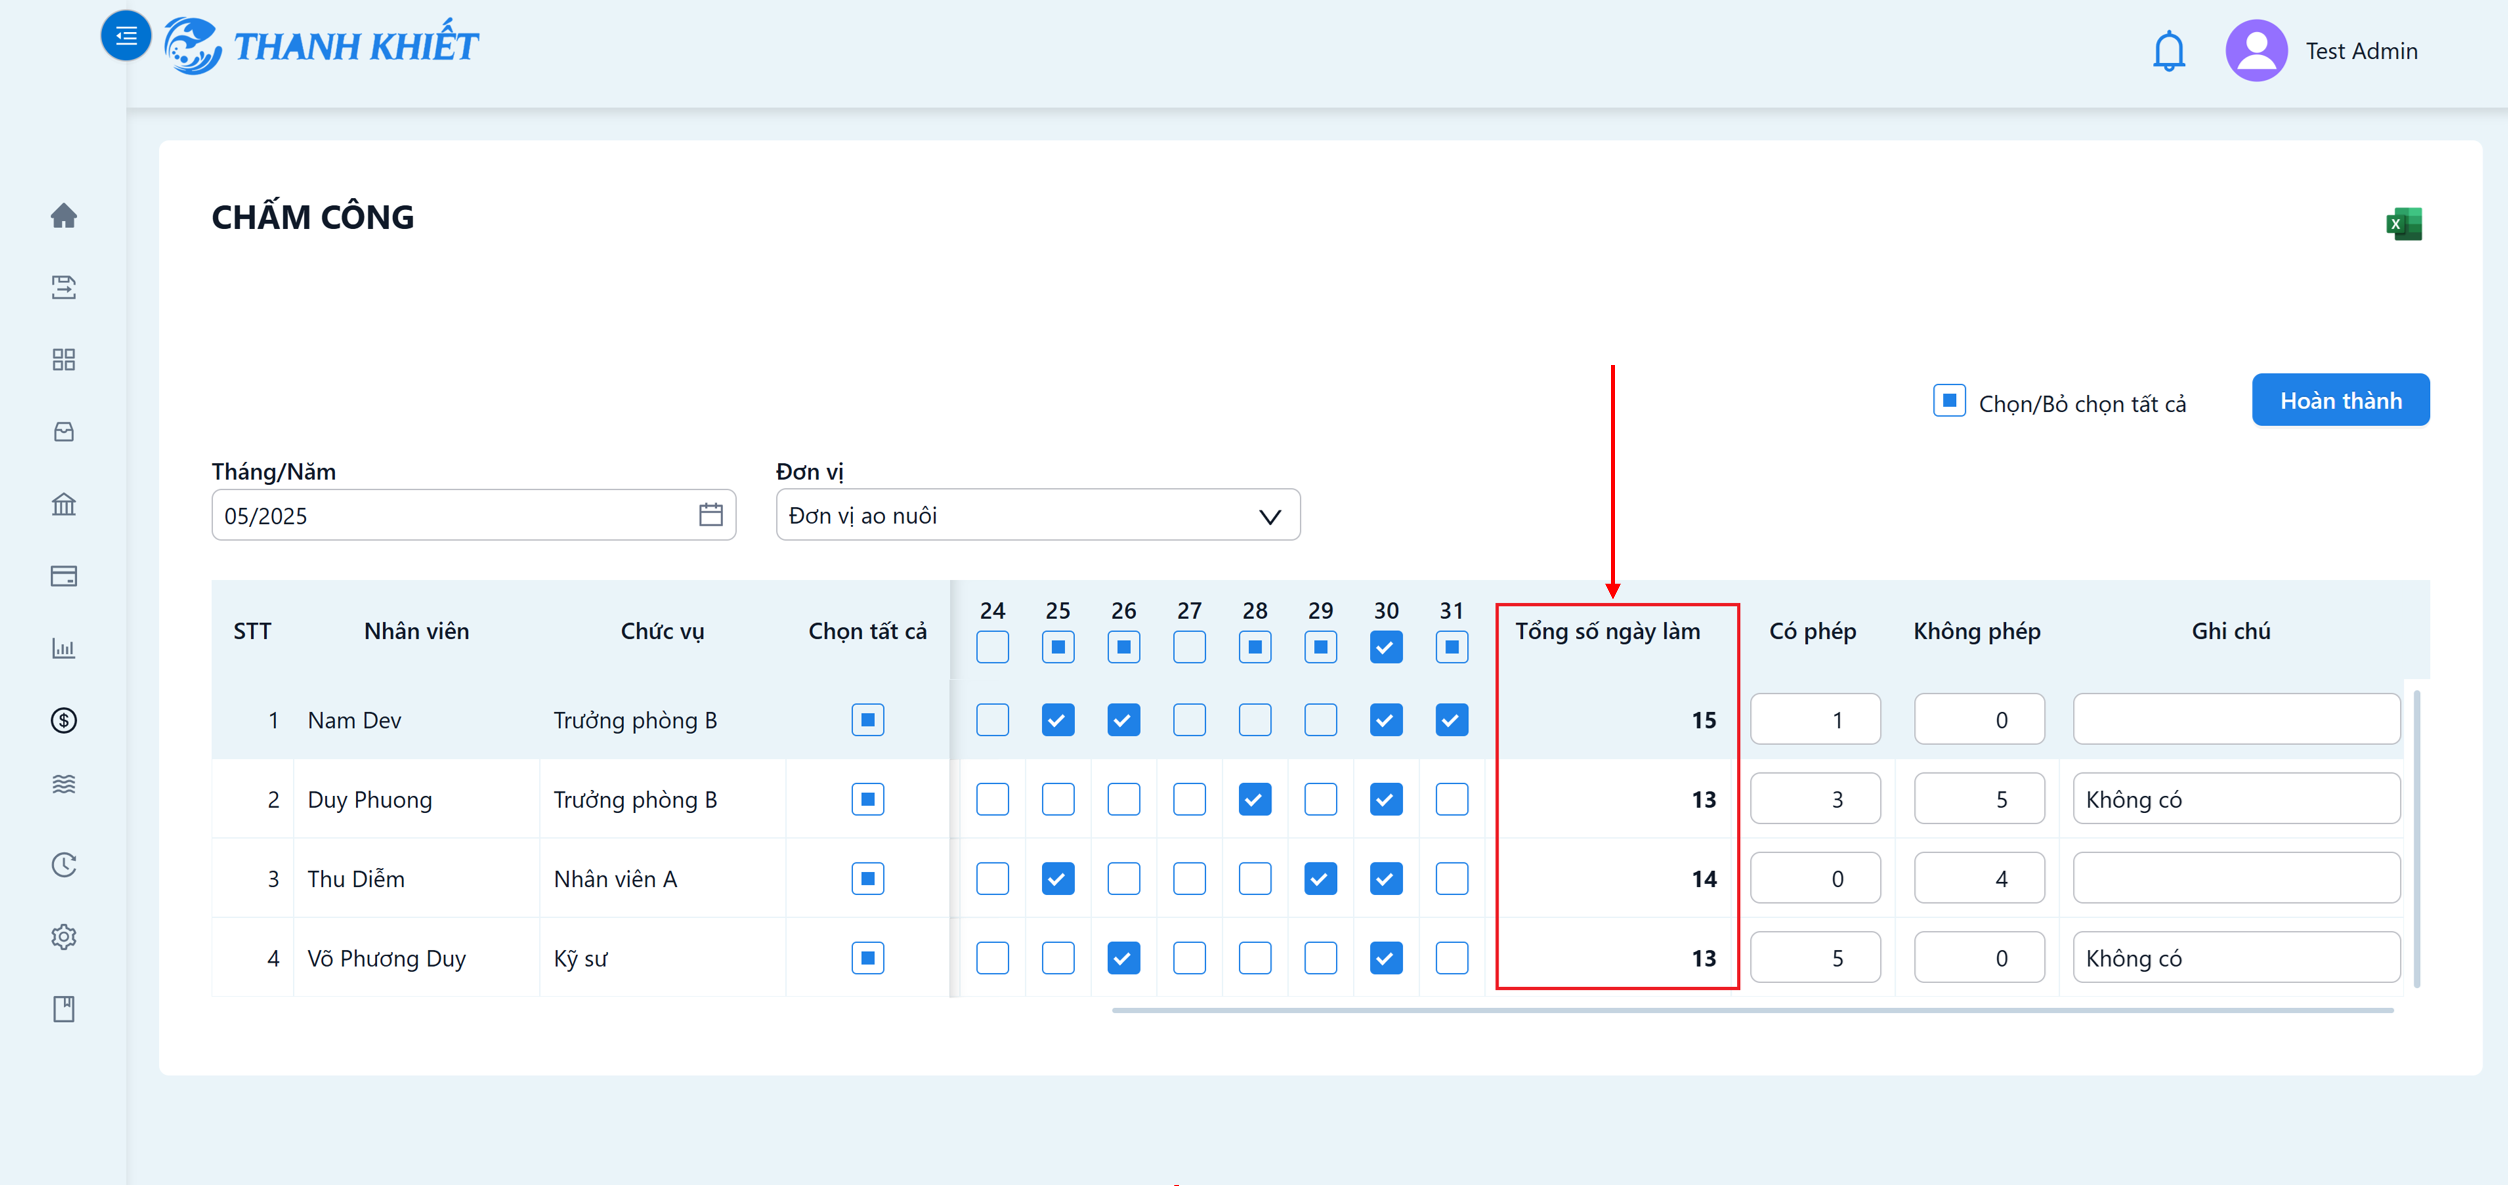Click the Kỹ sư position cell

580,958
